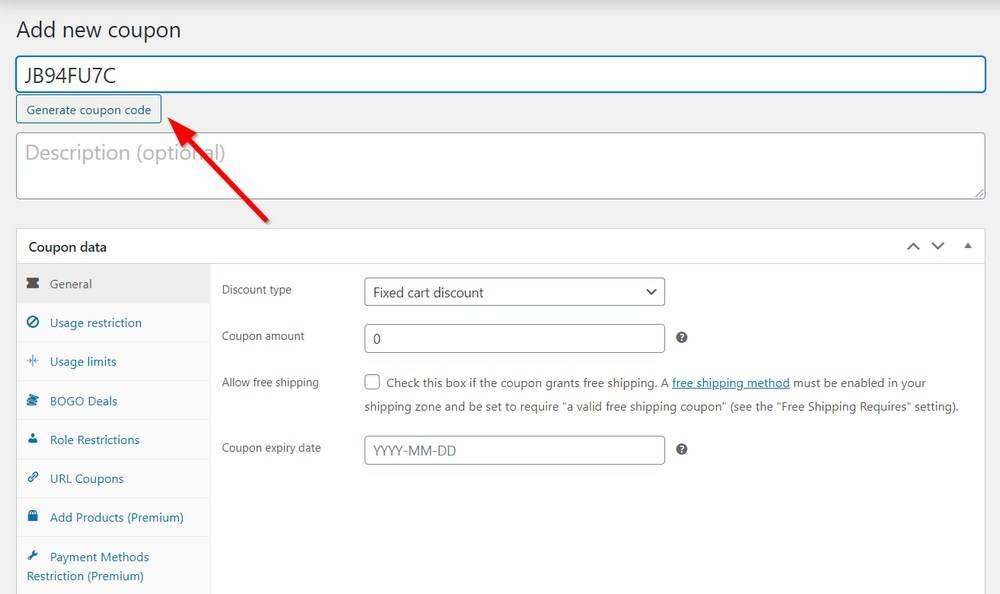Image resolution: width=1000 pixels, height=594 pixels.
Task: Click help icon beside Coupon expiry date
Action: 682,450
